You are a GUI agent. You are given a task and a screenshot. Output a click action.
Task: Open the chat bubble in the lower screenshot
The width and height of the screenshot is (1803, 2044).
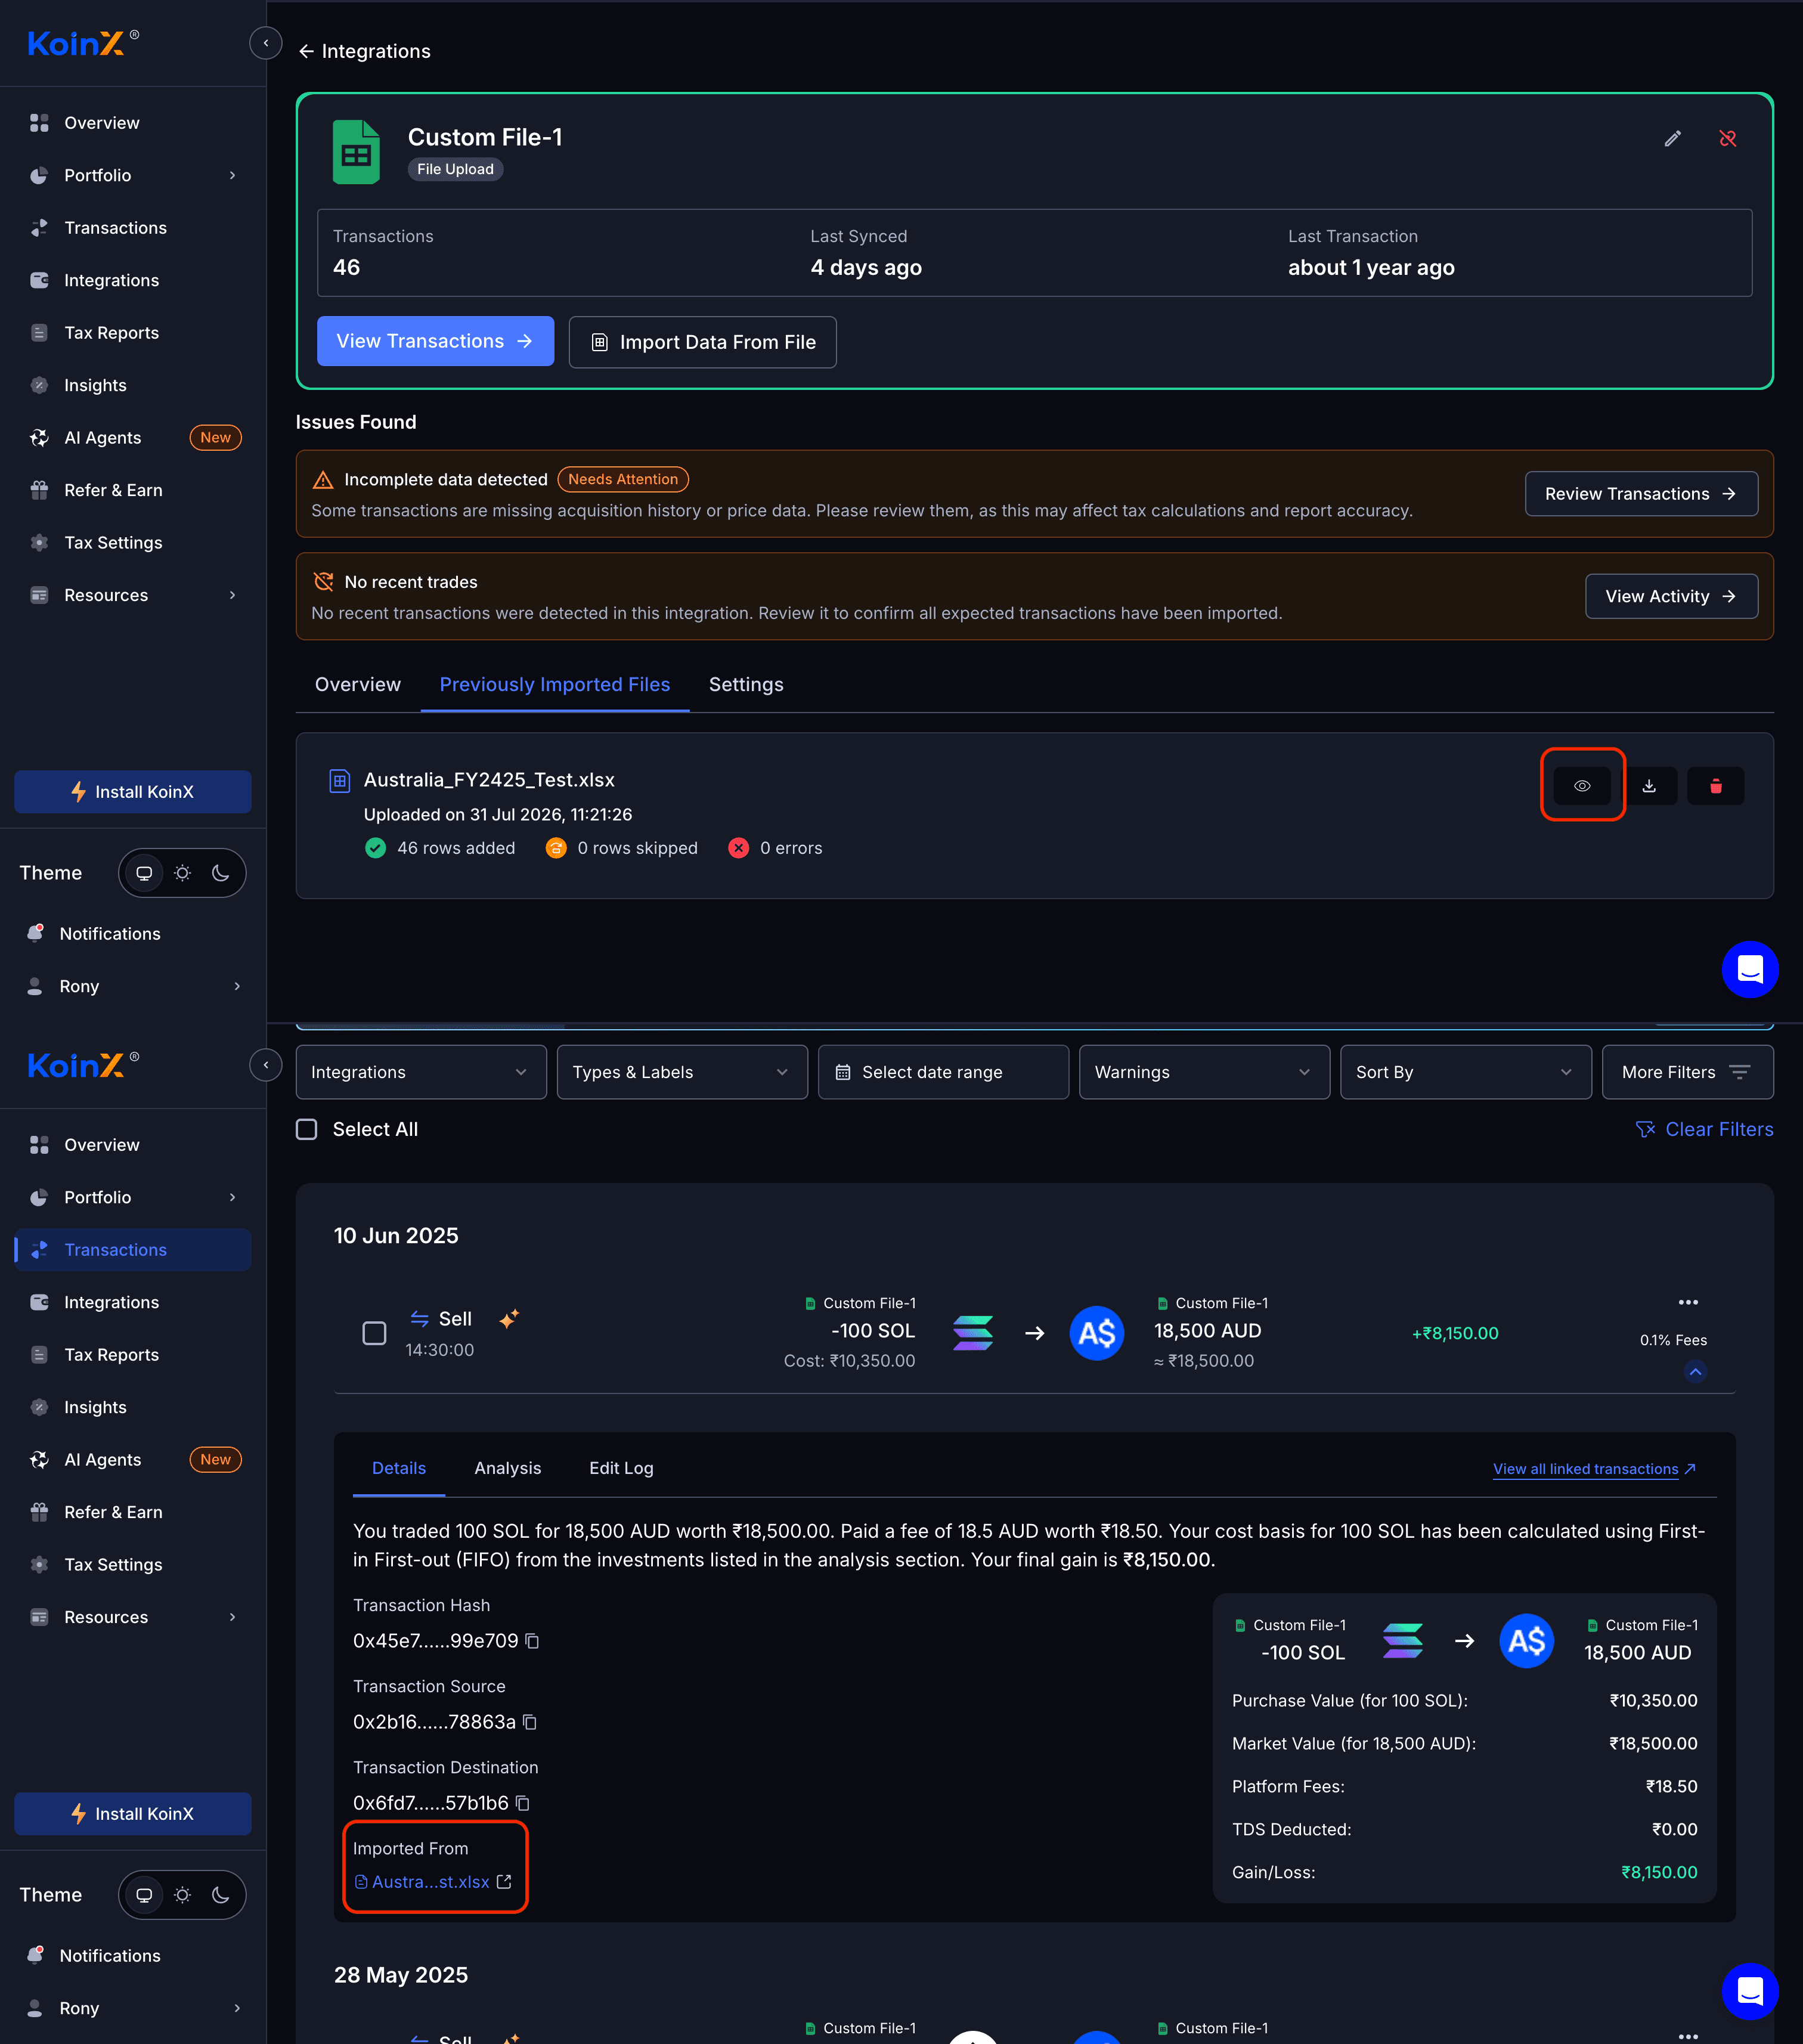(x=1749, y=1991)
